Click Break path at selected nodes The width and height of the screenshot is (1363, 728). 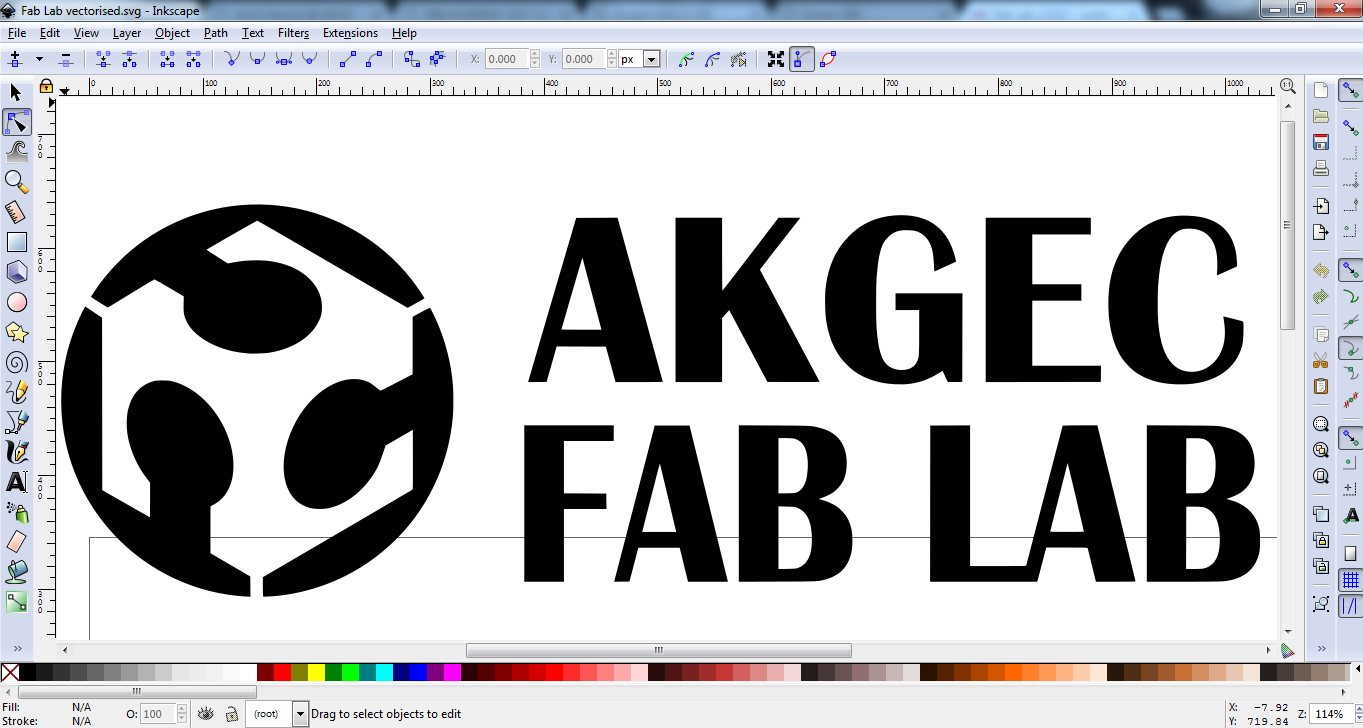pyautogui.click(x=129, y=59)
